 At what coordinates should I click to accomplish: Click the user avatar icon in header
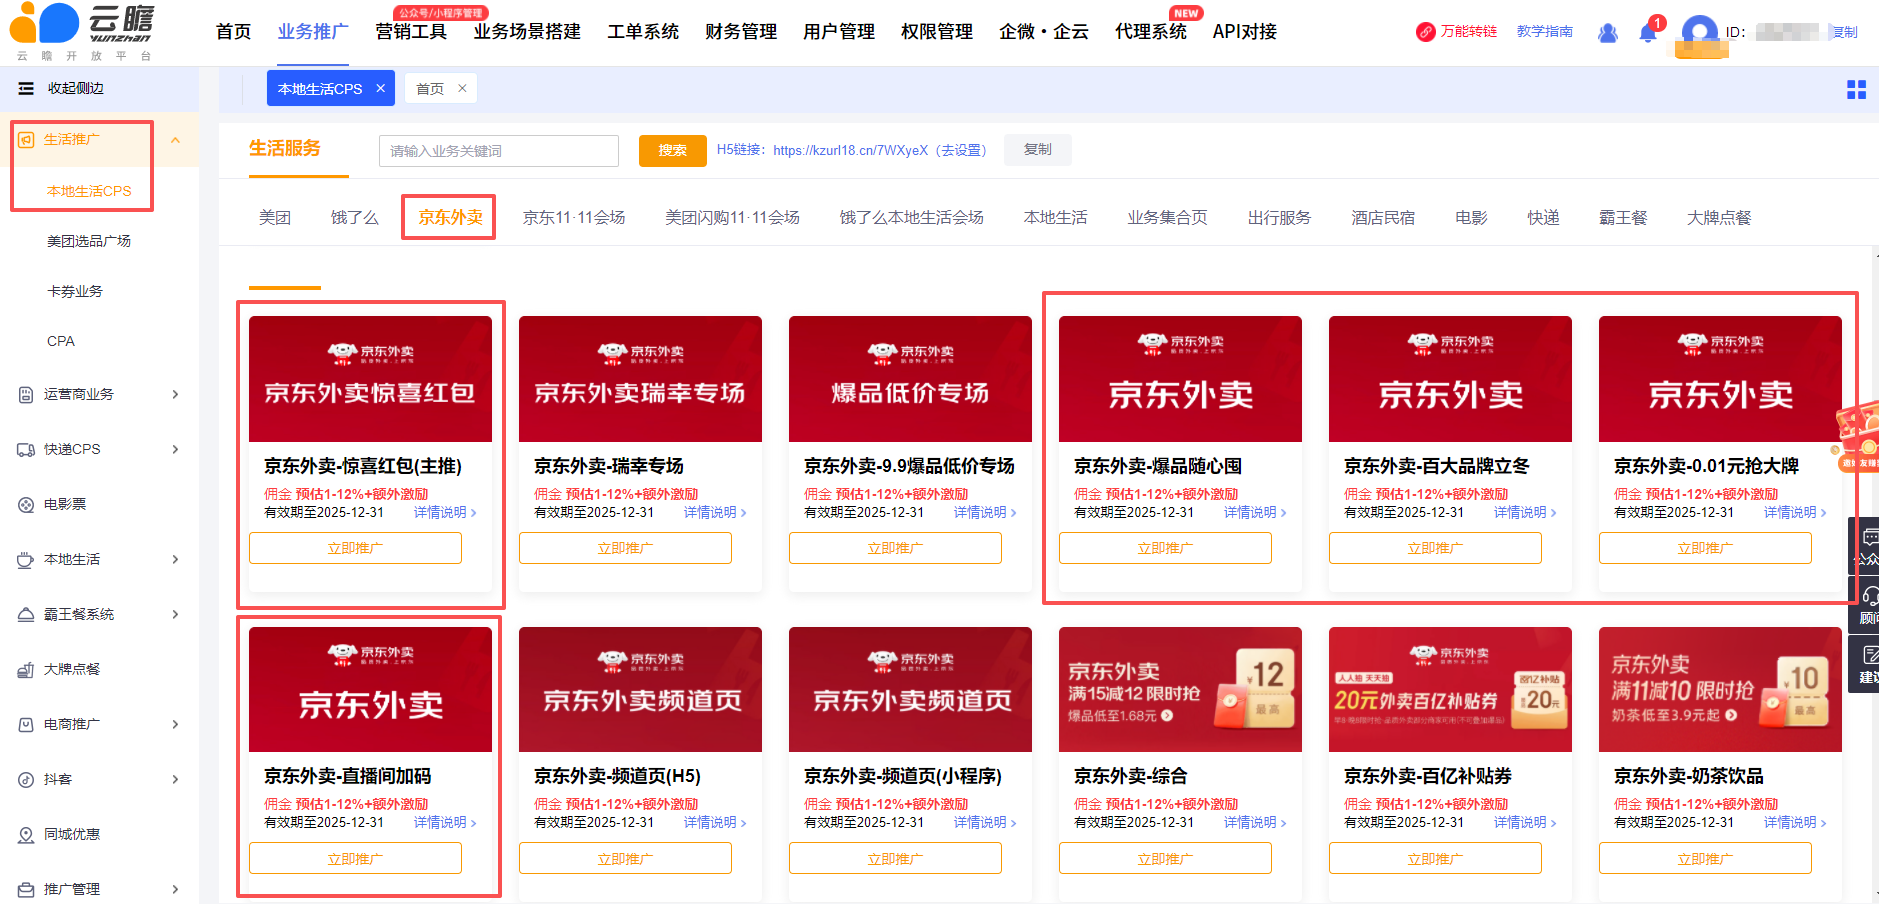tap(1699, 33)
